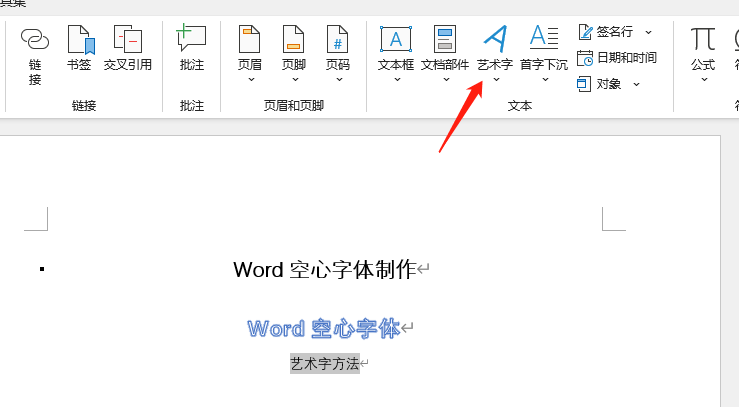Image resolution: width=739 pixels, height=407 pixels.
Task: Click the 文本 group label
Action: coord(519,106)
